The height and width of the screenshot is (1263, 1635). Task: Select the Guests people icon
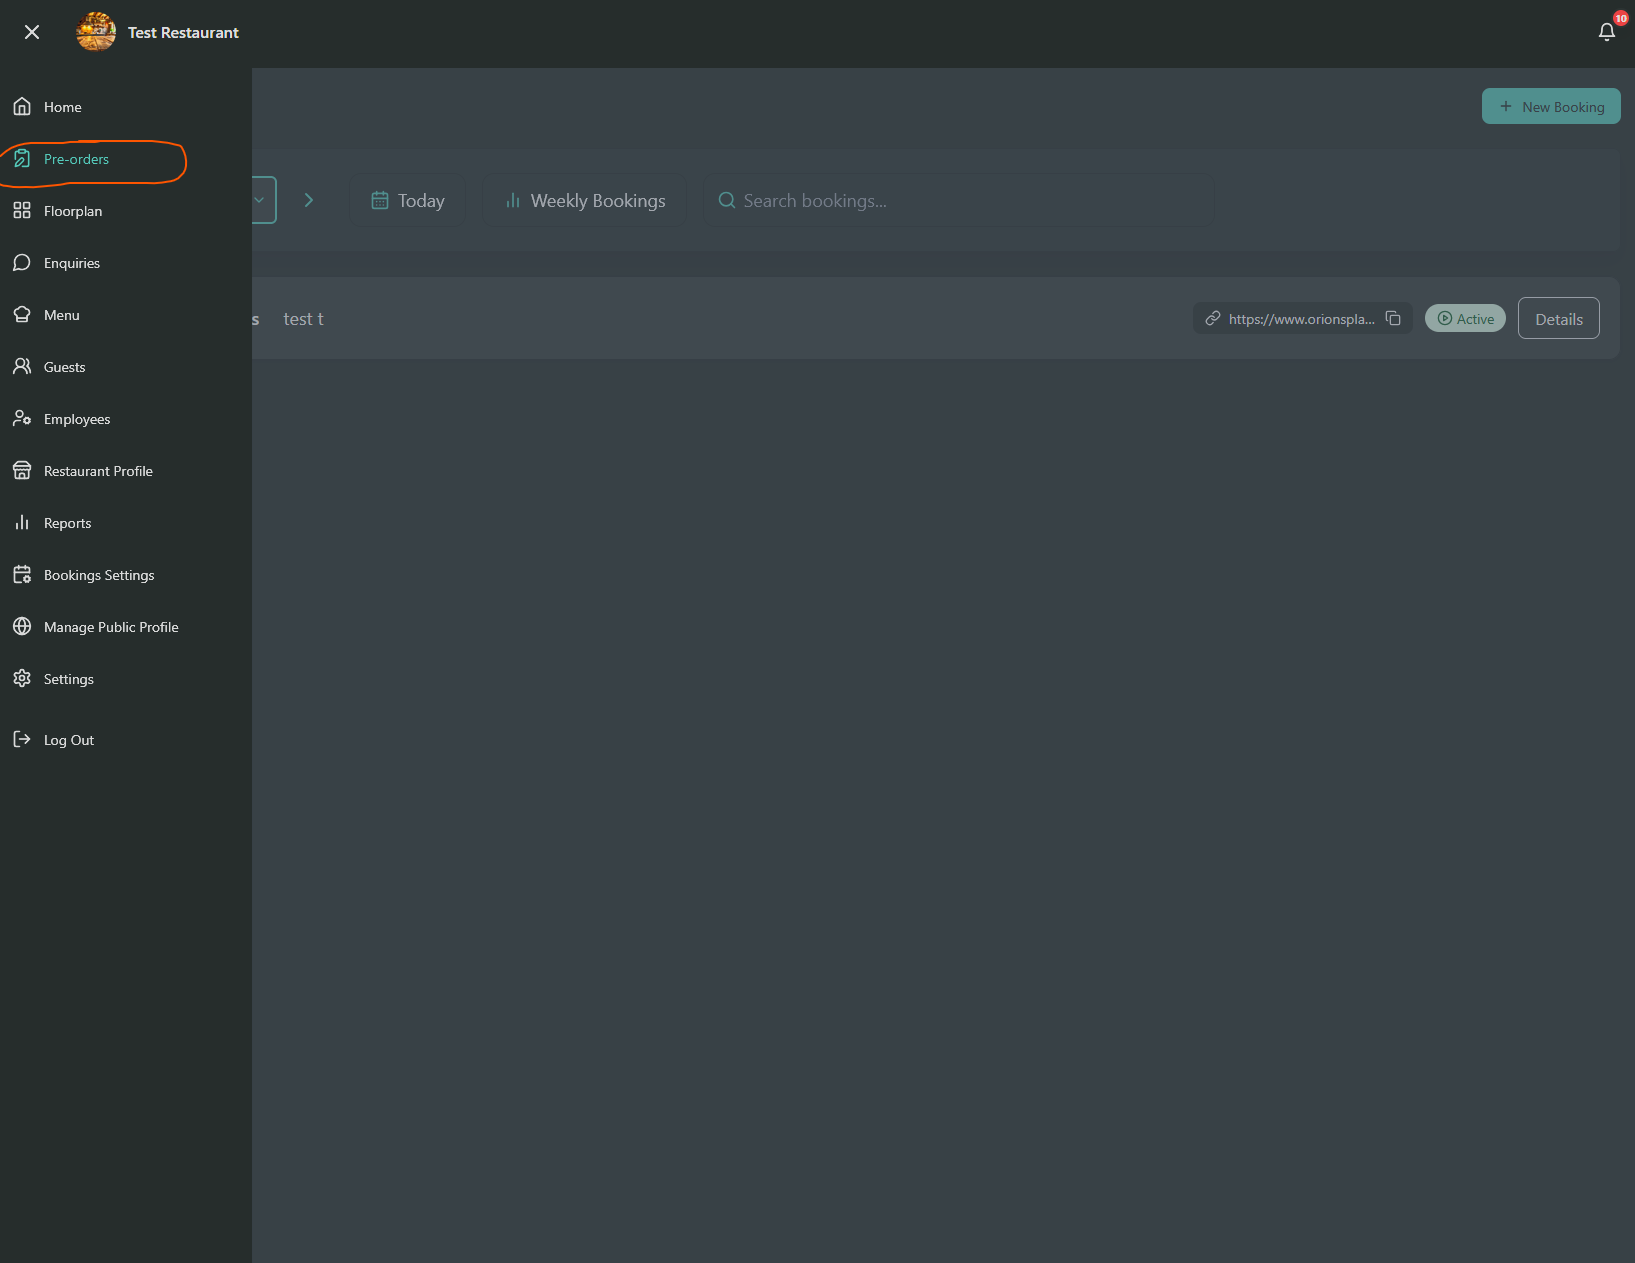[x=22, y=366]
